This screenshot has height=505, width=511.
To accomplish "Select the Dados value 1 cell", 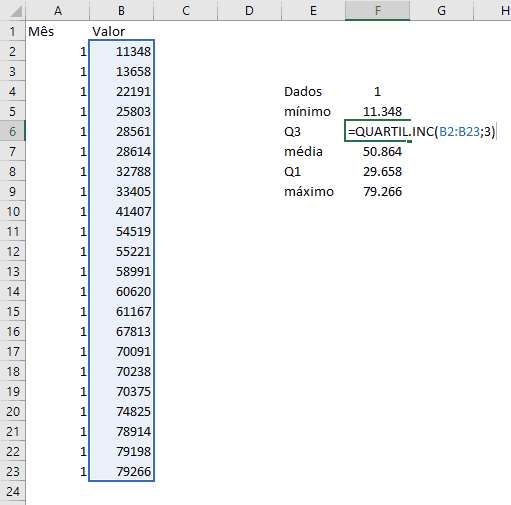I will (377, 91).
